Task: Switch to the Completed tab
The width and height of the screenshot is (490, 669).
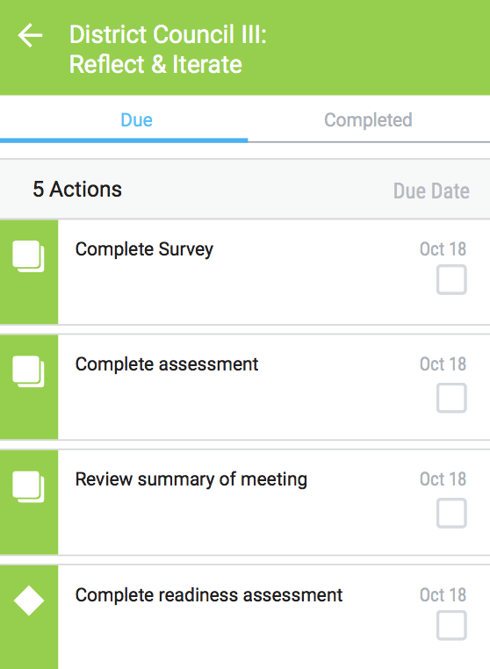Action: (x=368, y=120)
